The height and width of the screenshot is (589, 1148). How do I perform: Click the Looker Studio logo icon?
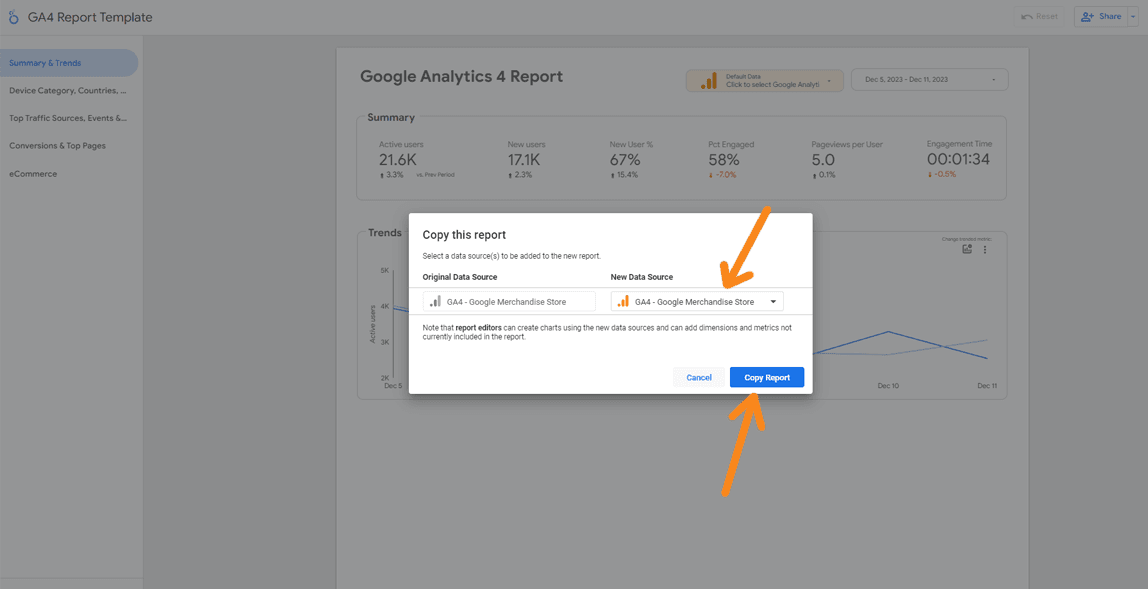[14, 18]
